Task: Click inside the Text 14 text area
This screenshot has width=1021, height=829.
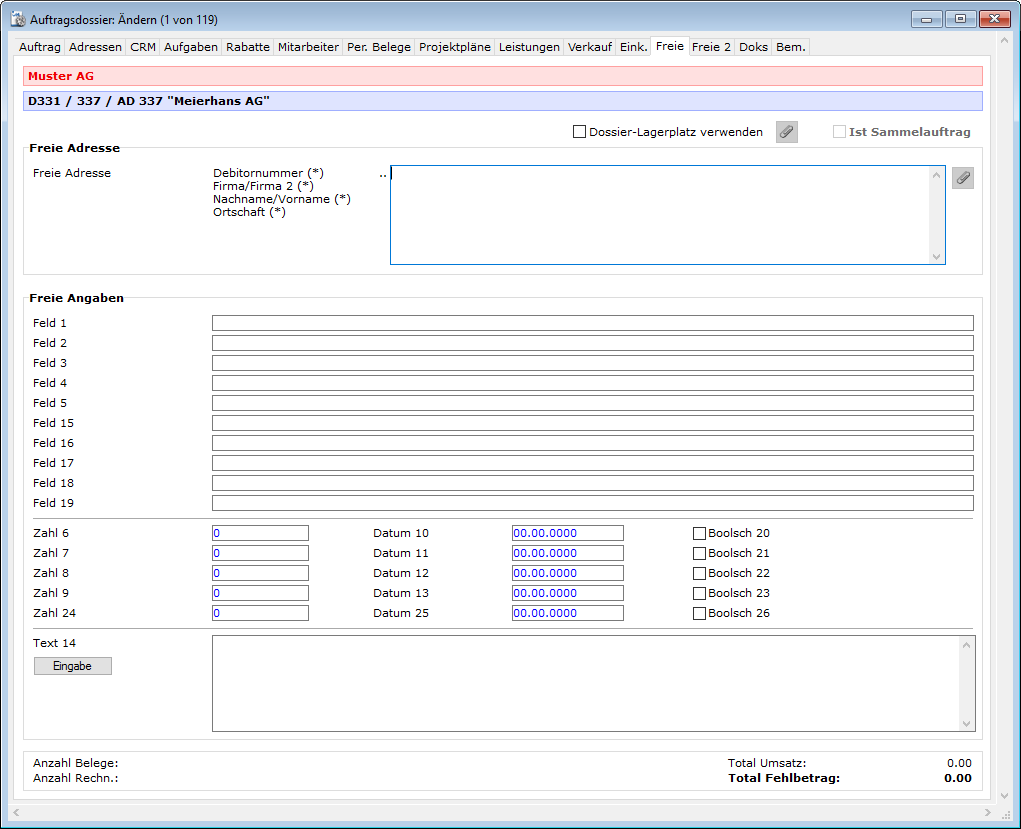Action: [x=586, y=683]
